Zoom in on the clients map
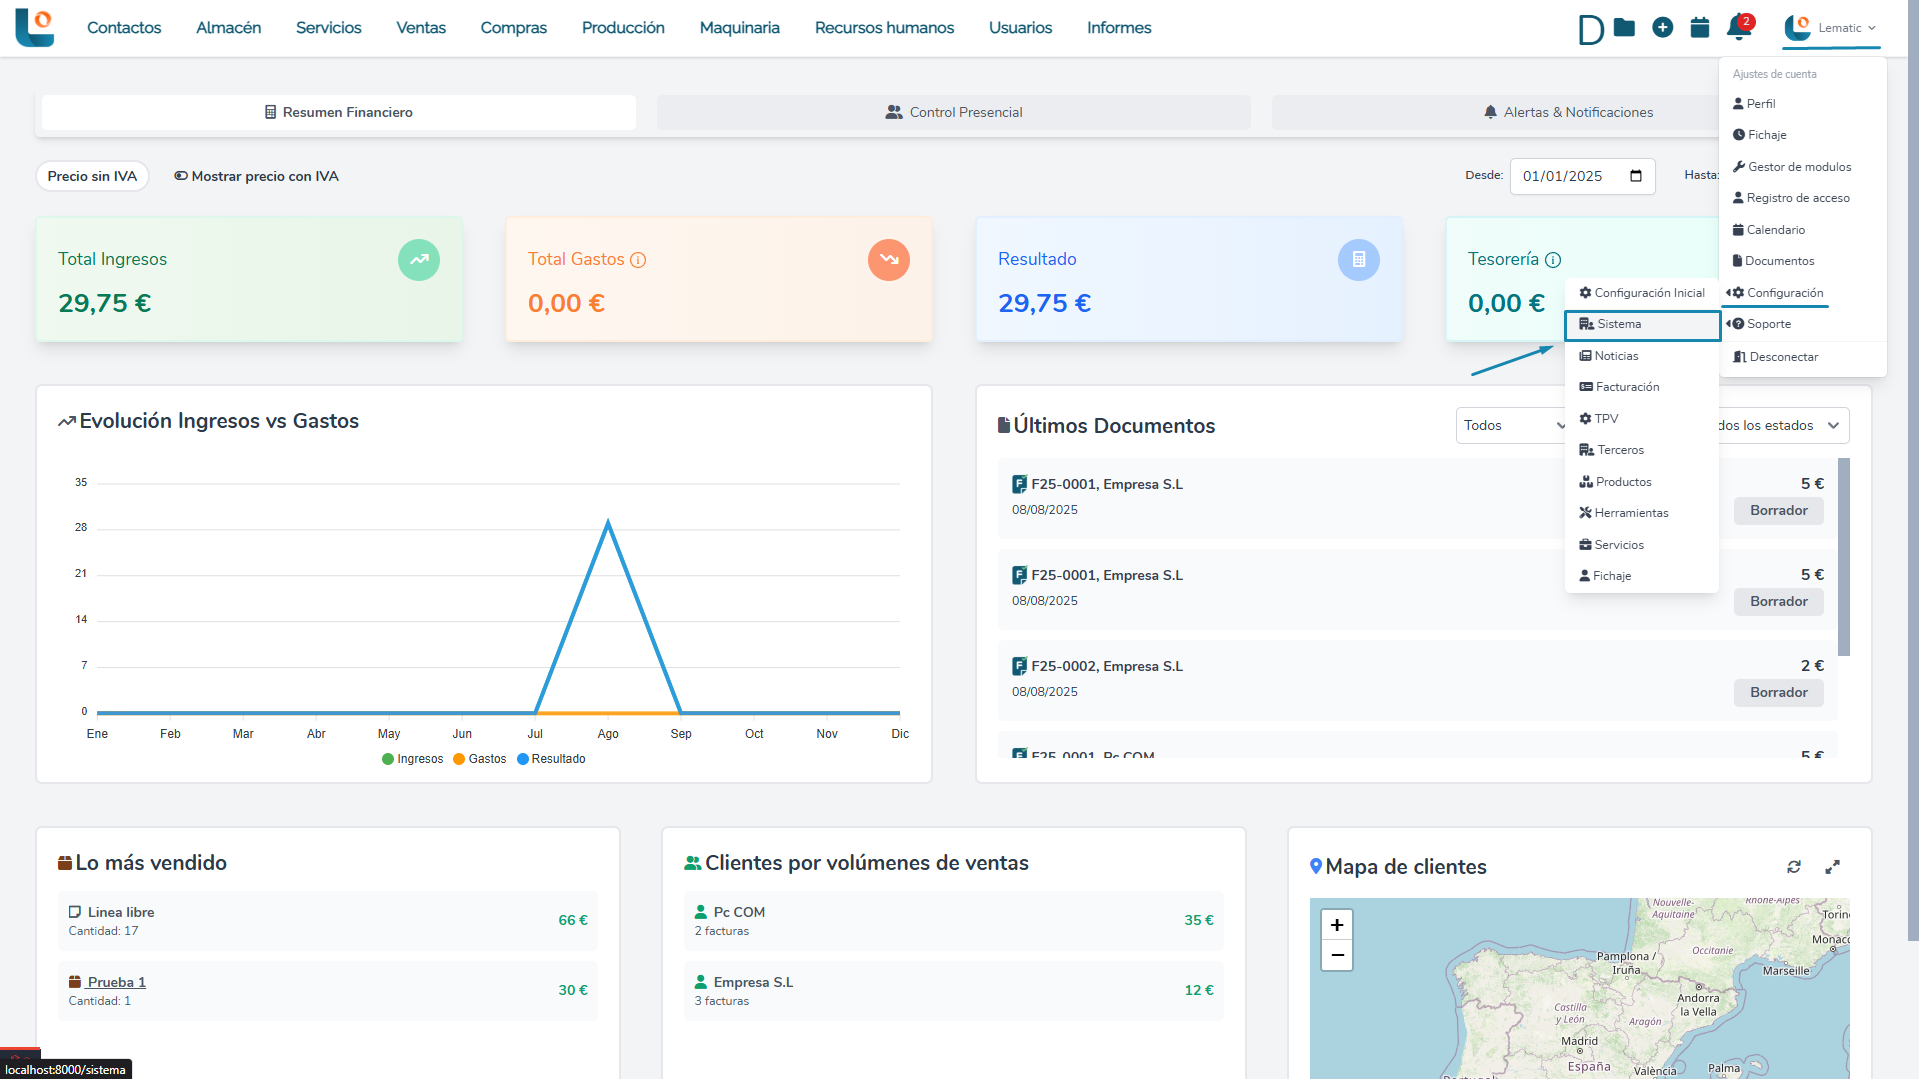Screen dimensions: 1919x1079 (1336, 925)
